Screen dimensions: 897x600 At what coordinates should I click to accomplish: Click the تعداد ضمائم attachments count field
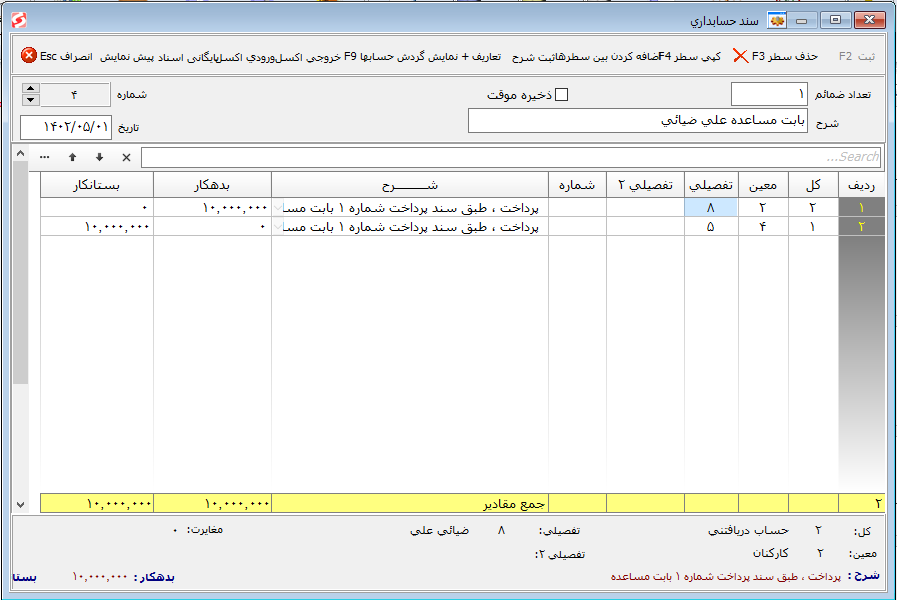769,94
